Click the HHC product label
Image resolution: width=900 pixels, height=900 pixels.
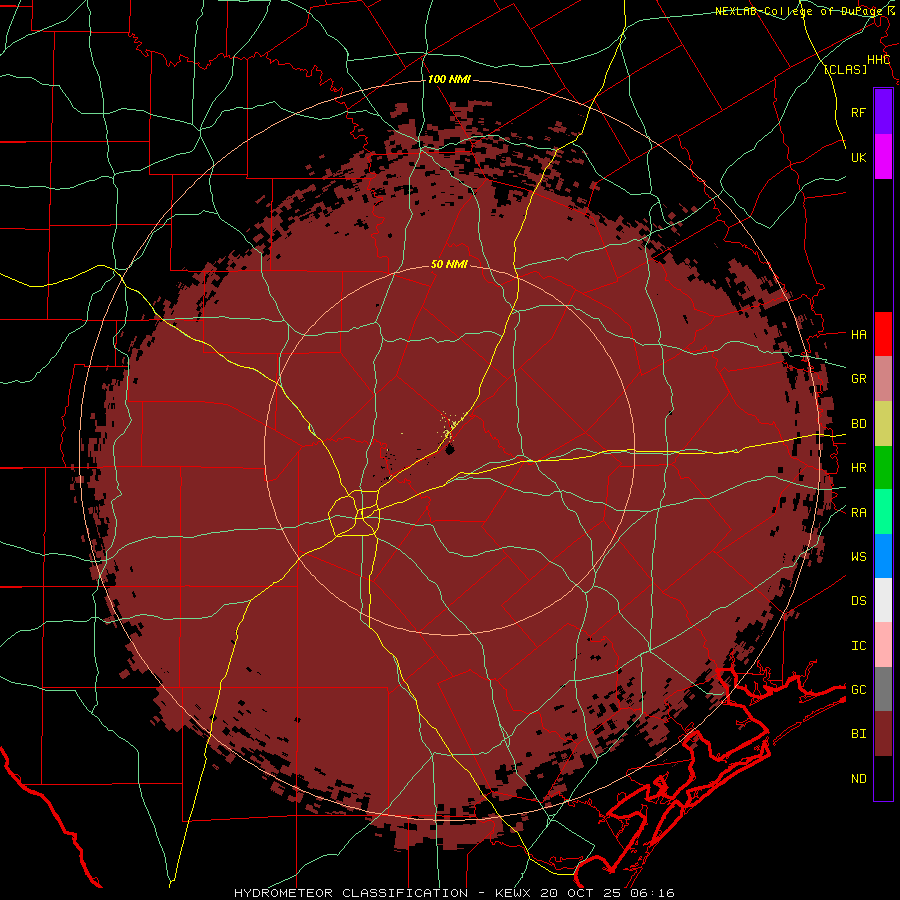(878, 60)
